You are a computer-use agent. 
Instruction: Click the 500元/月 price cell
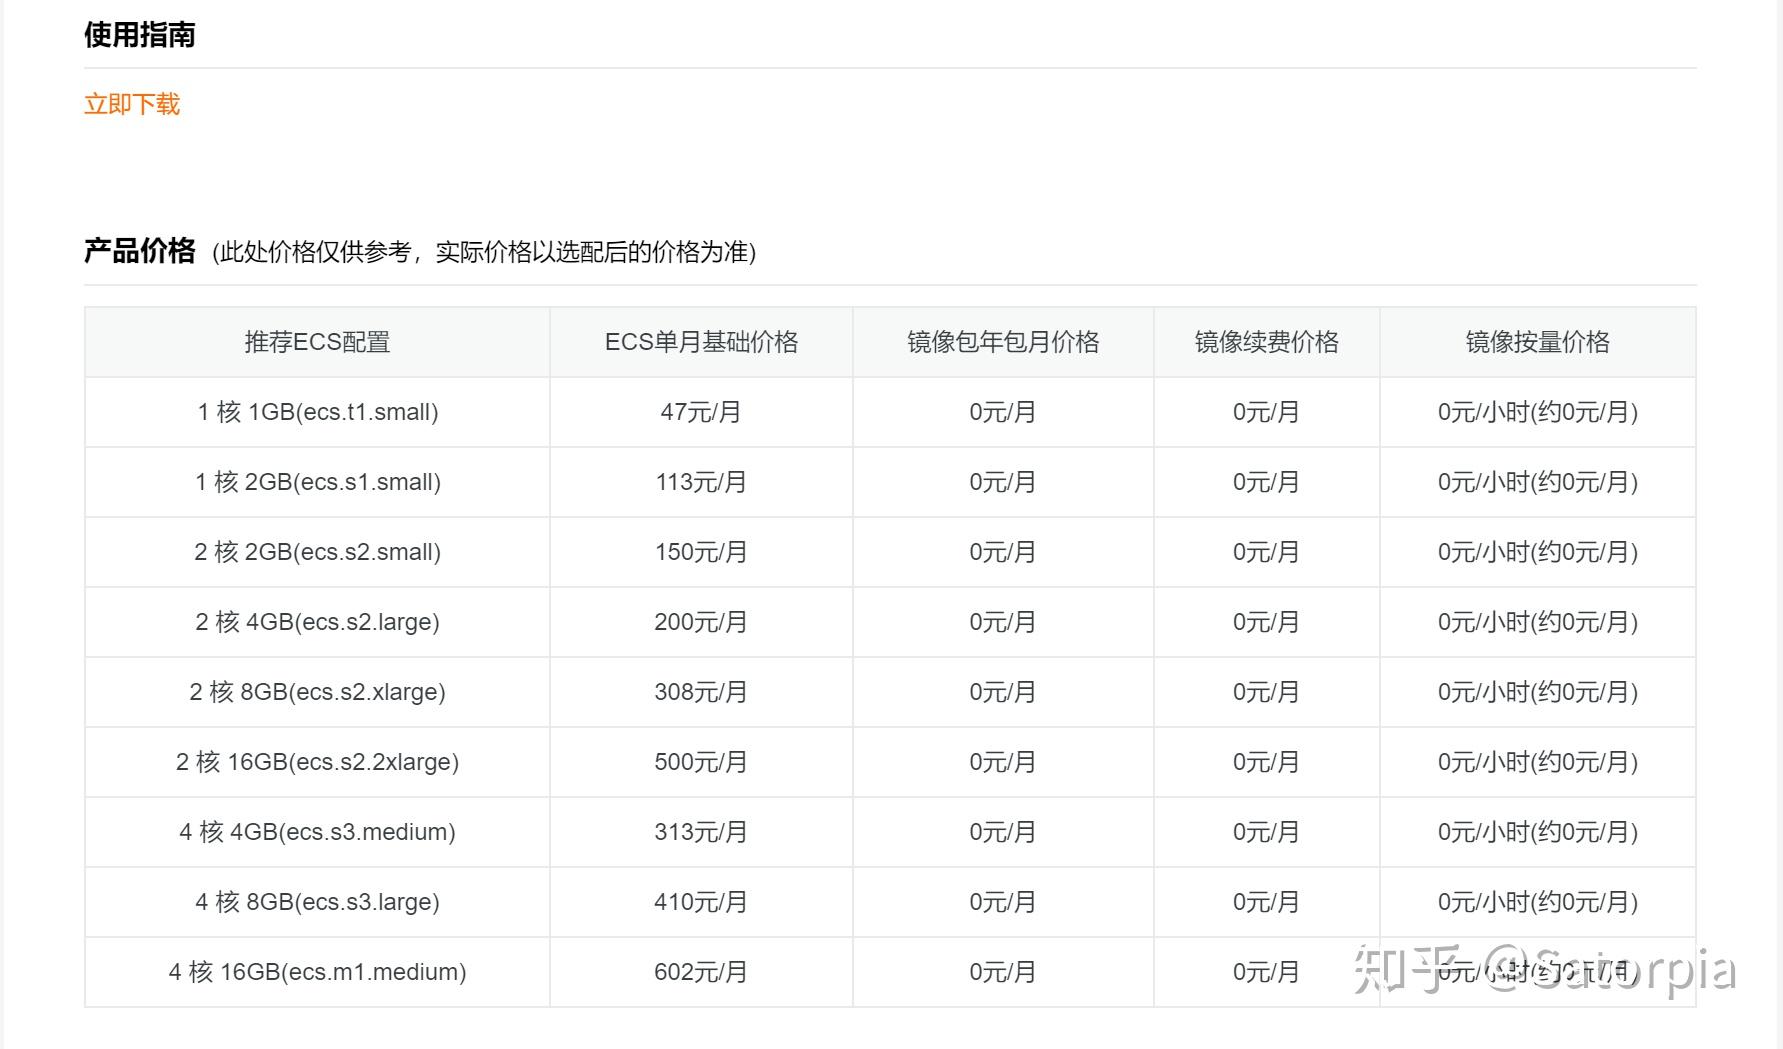coord(701,762)
